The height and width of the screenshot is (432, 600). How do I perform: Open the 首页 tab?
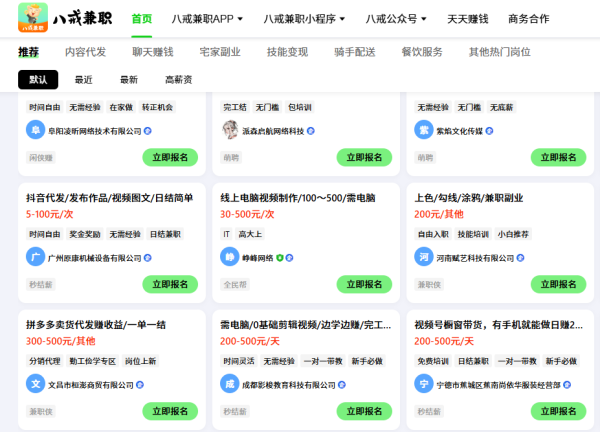(x=142, y=19)
